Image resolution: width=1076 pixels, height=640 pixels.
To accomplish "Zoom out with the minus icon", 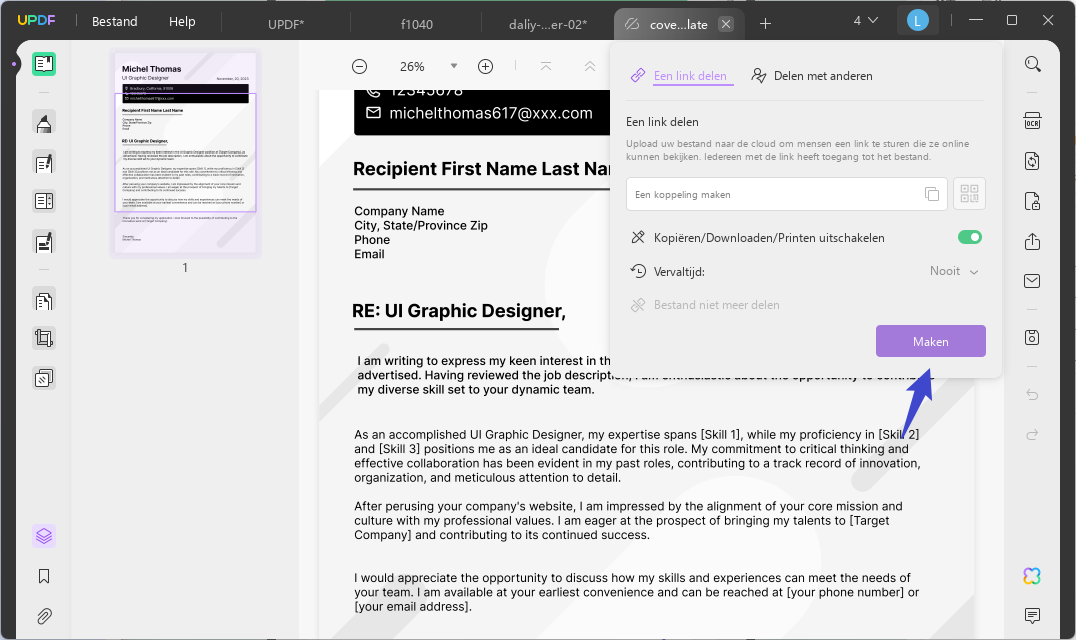I will coord(360,67).
